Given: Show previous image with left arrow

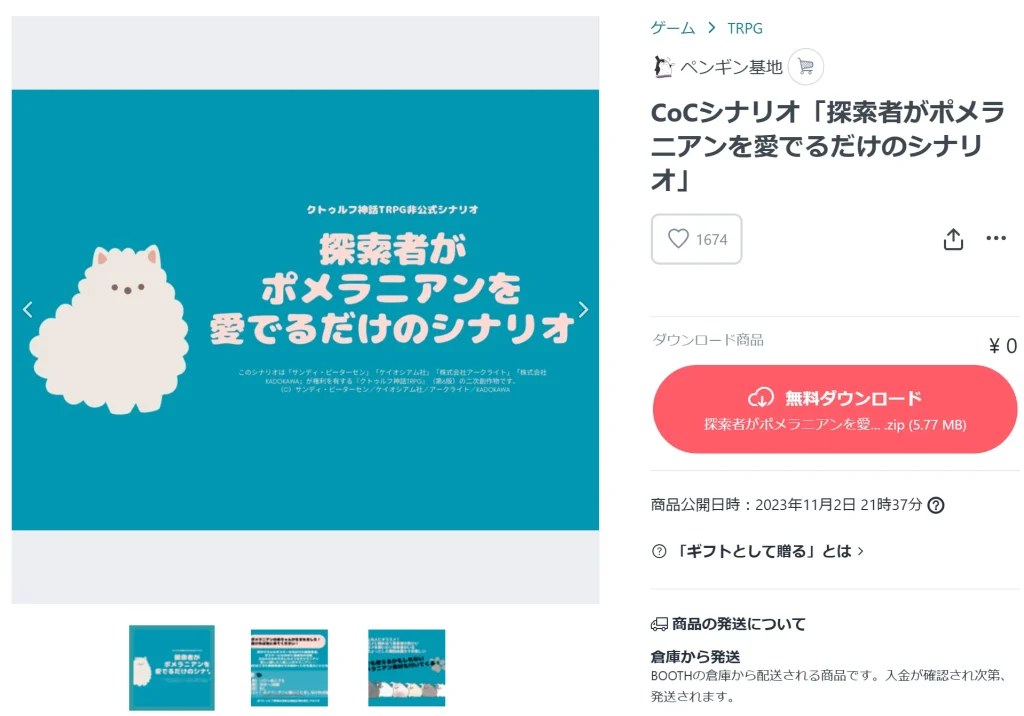Looking at the screenshot, I should (27, 310).
